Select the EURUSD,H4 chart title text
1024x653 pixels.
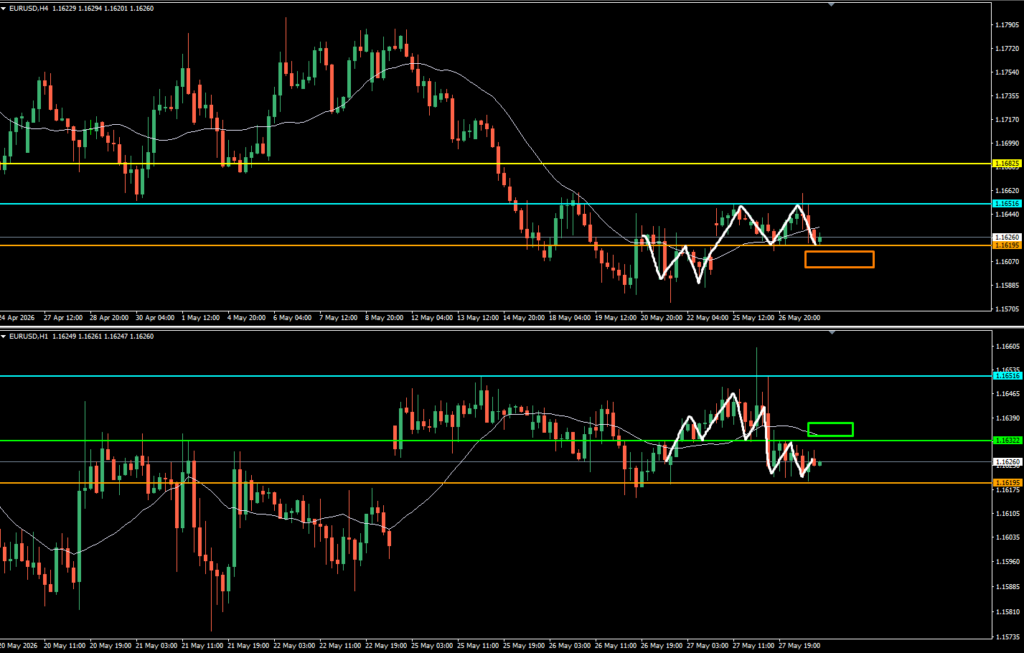pyautogui.click(x=29, y=8)
